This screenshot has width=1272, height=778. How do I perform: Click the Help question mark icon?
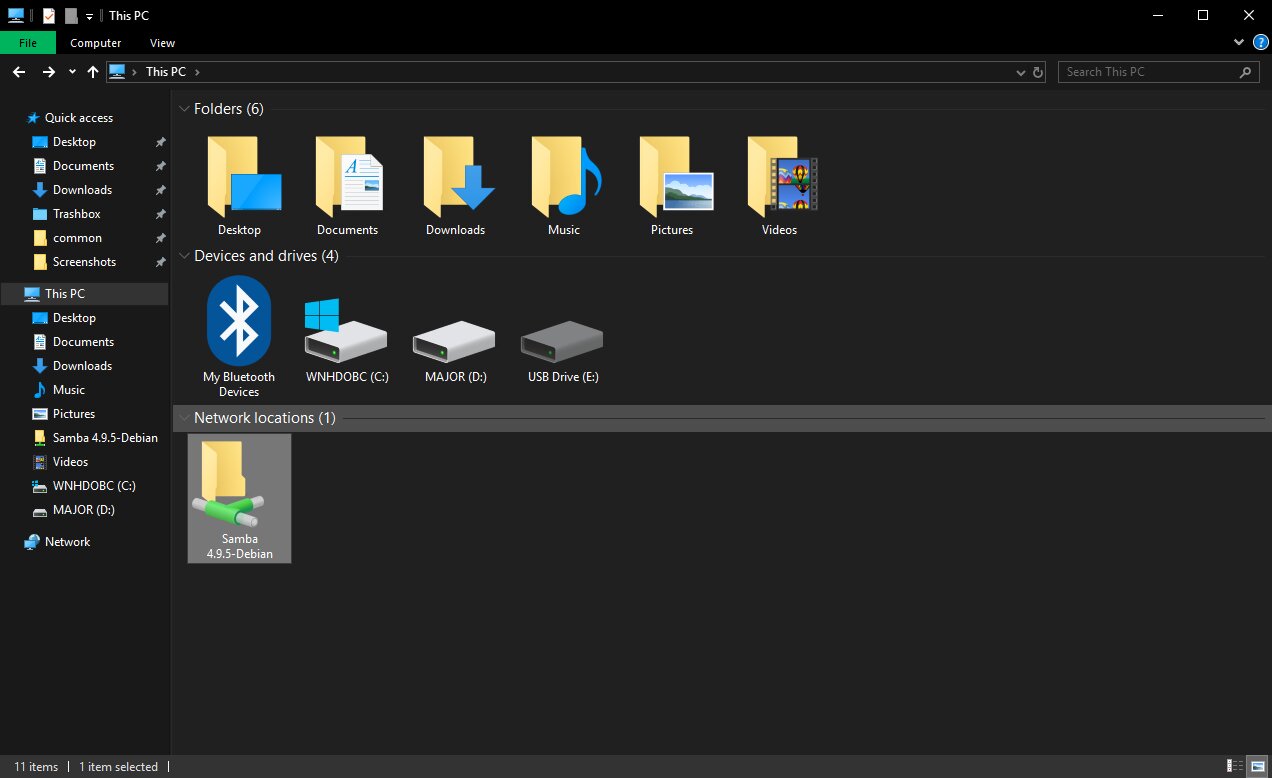[1260, 43]
